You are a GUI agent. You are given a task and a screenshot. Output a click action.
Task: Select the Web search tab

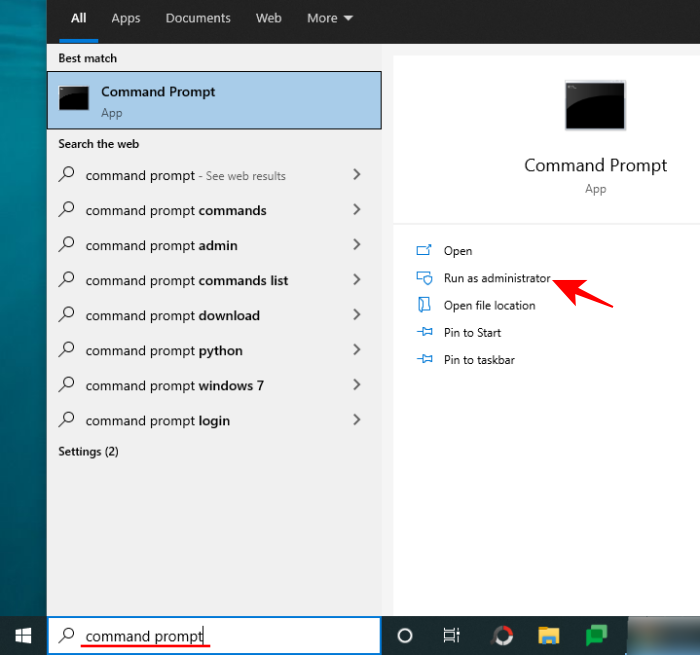point(269,18)
